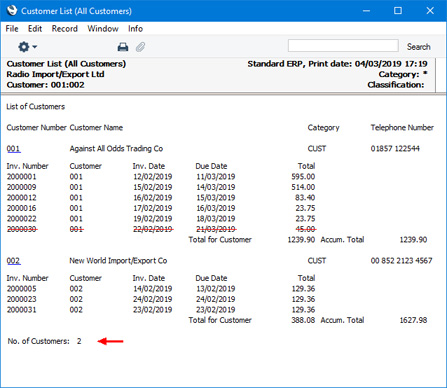Click due date 14/03/2019

pos(216,187)
